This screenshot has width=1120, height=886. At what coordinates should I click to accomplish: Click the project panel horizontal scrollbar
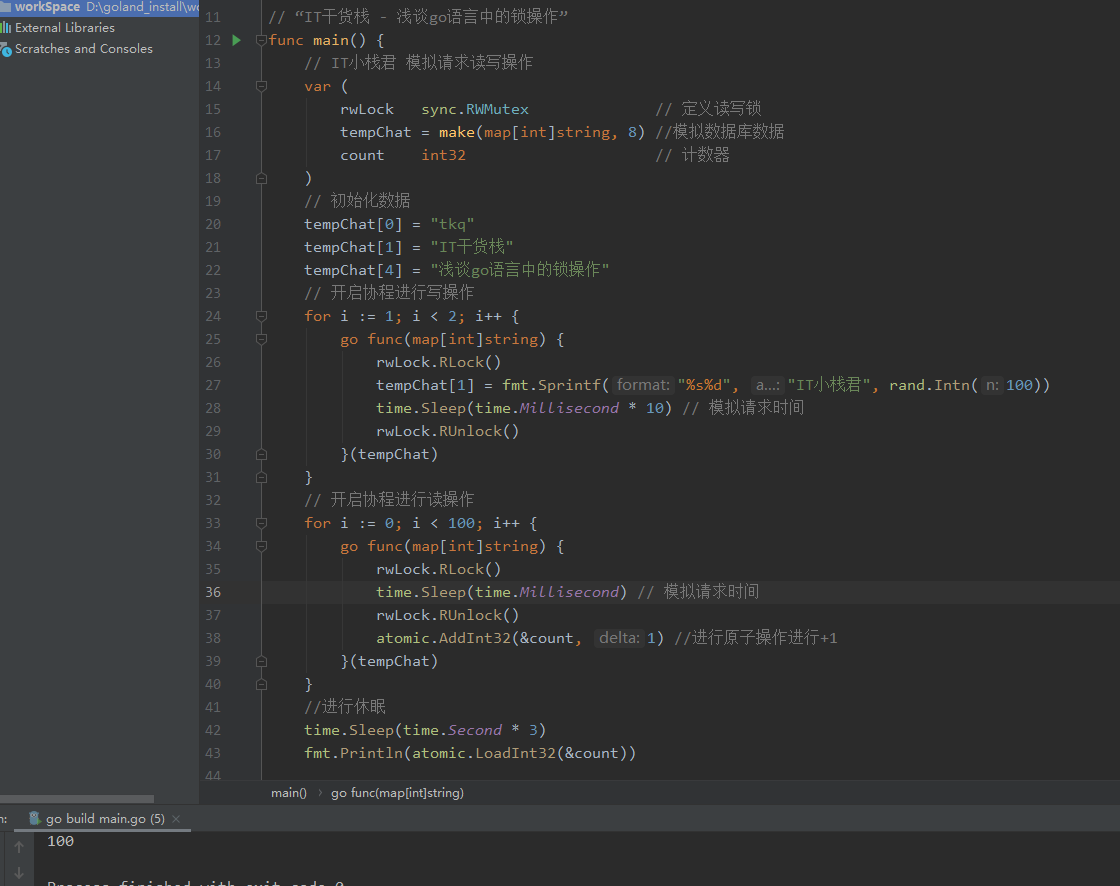77,799
